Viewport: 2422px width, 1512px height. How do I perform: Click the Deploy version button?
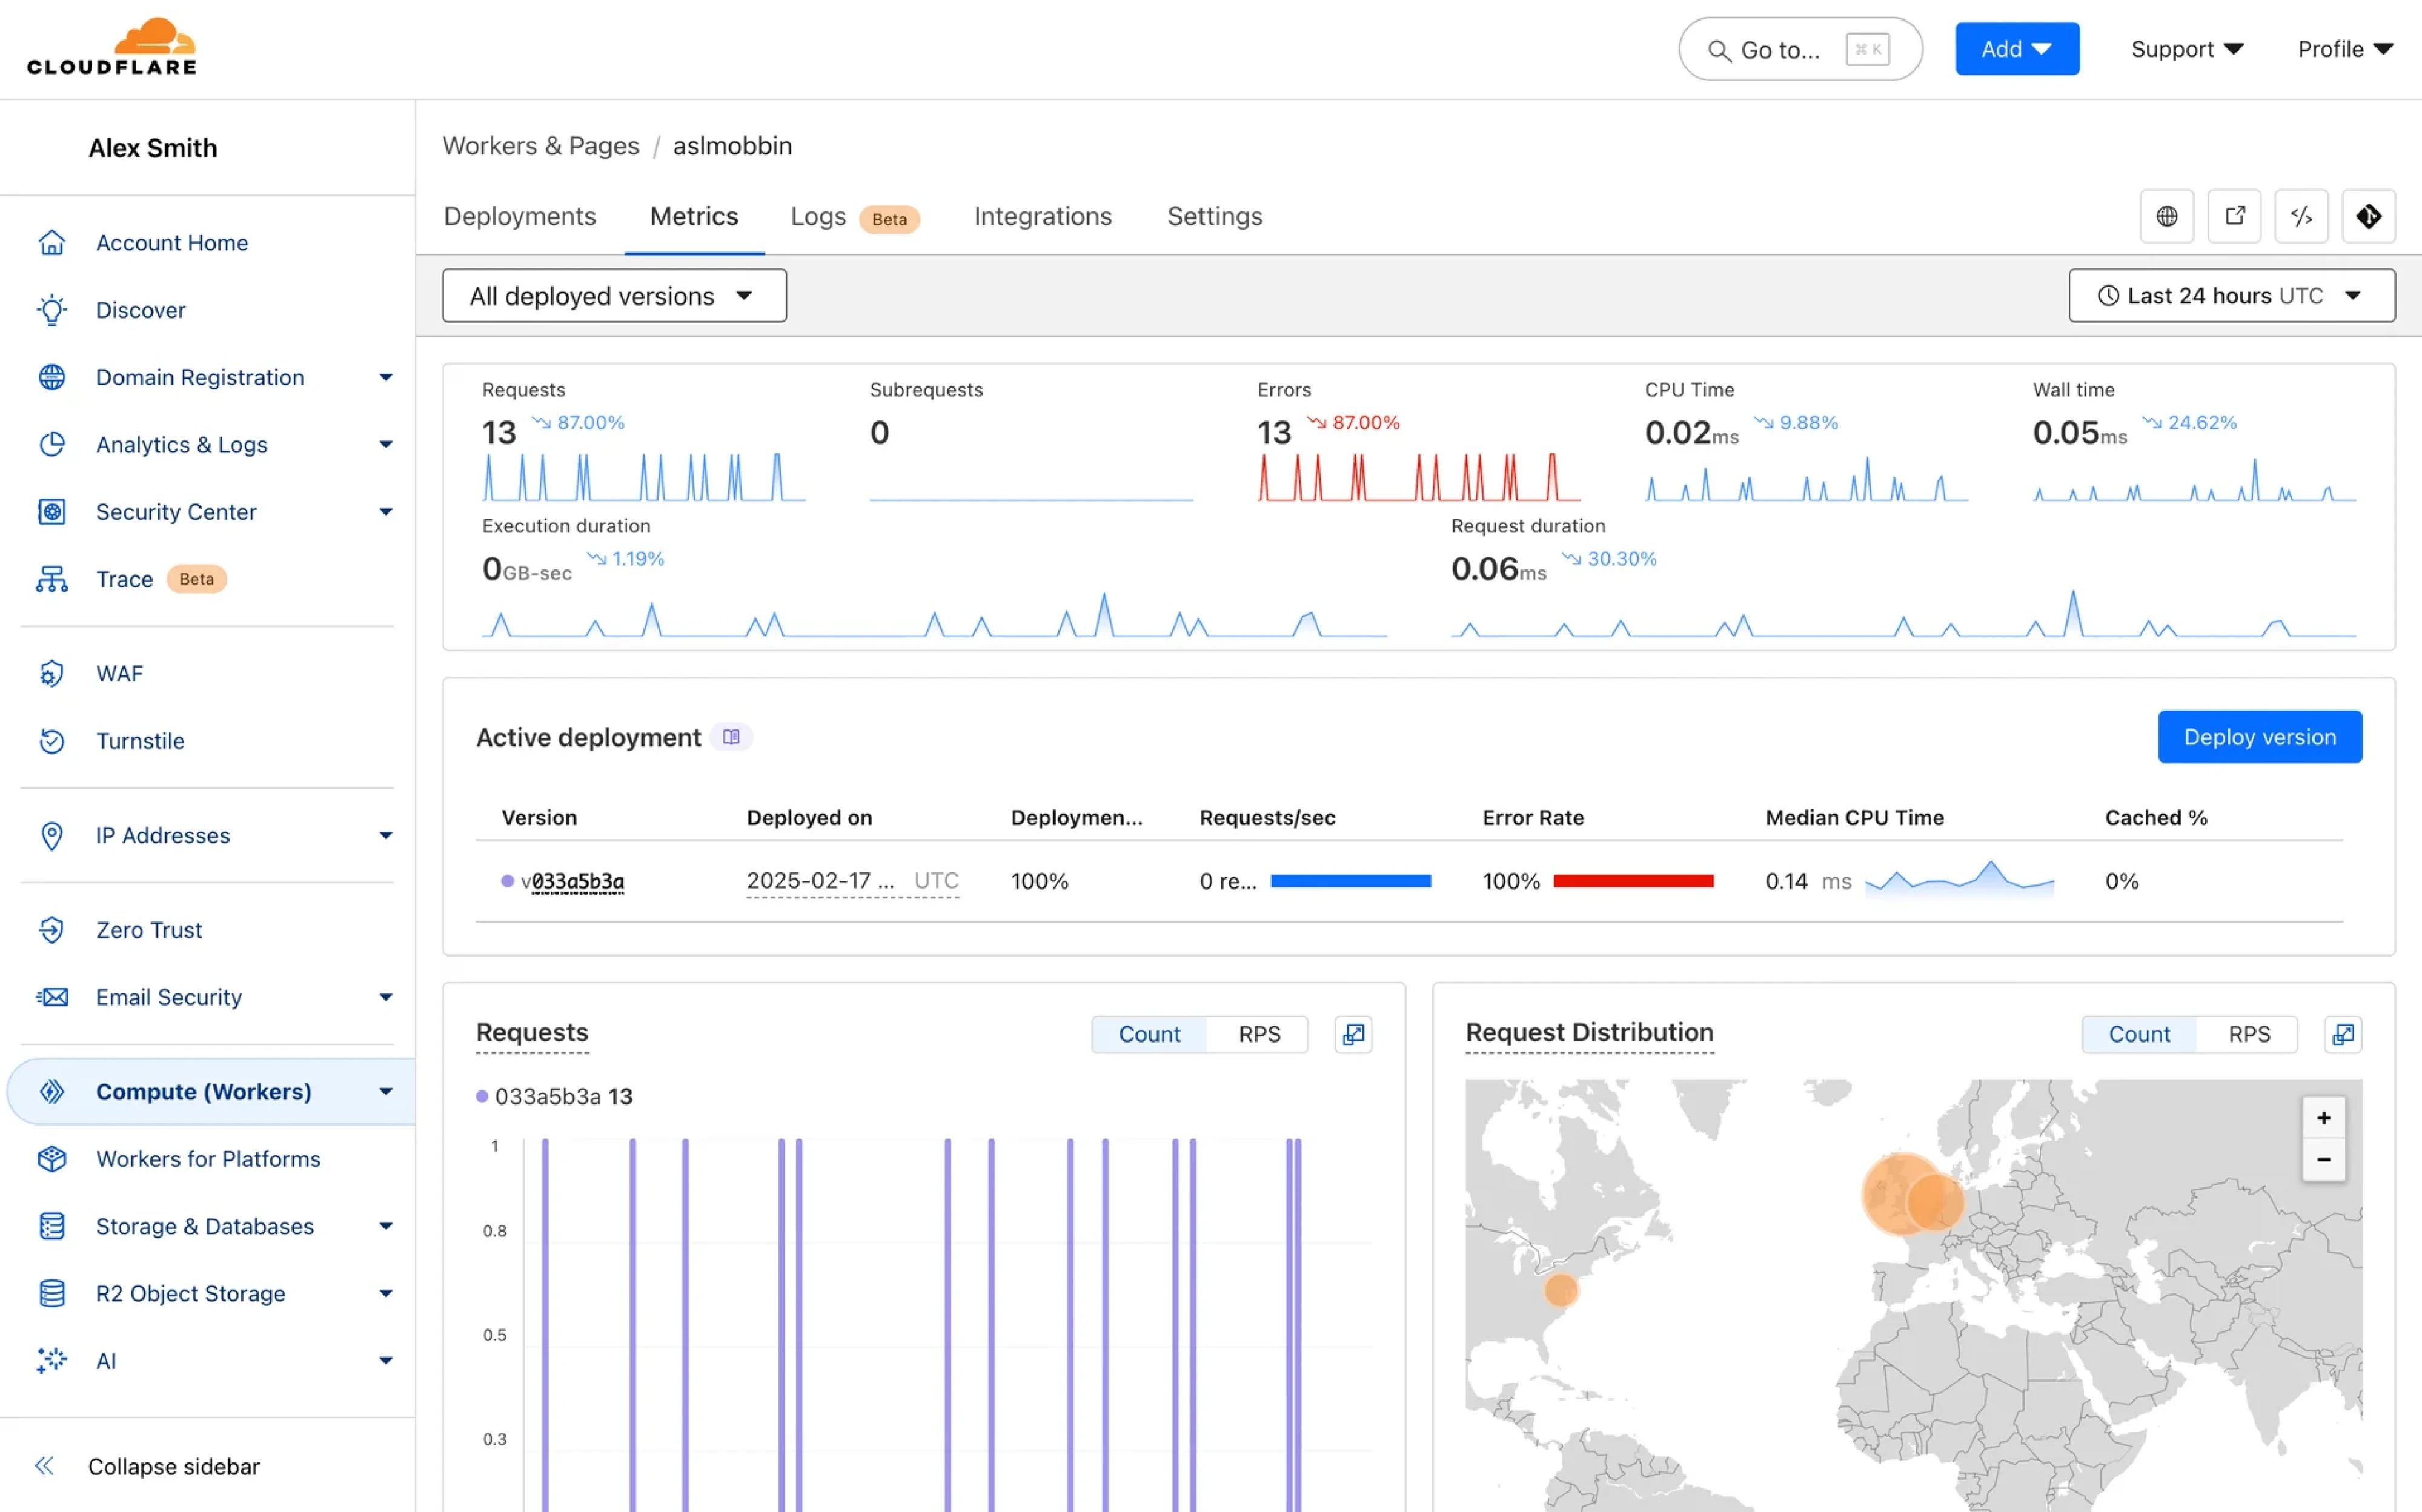coord(2260,737)
